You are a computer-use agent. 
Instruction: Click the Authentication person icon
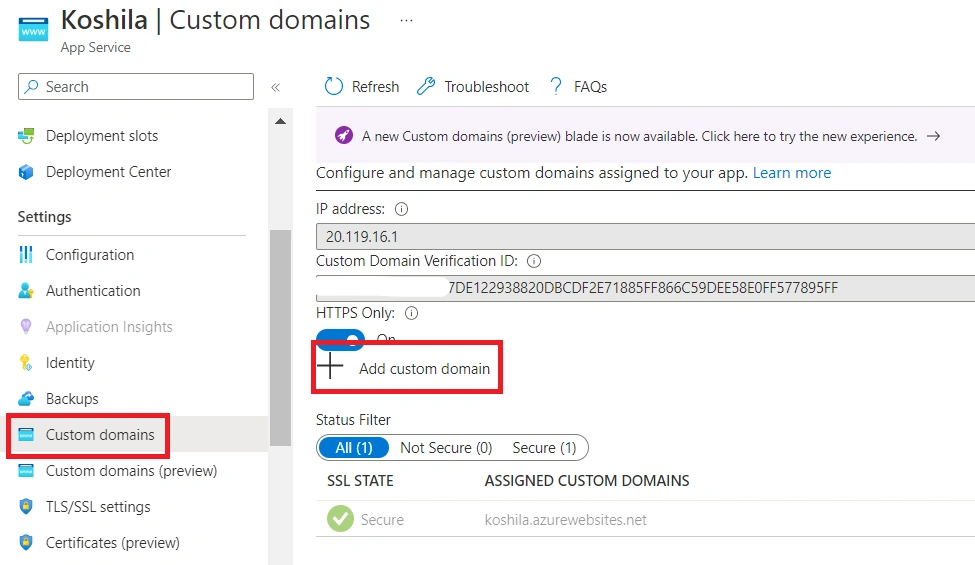click(x=26, y=290)
